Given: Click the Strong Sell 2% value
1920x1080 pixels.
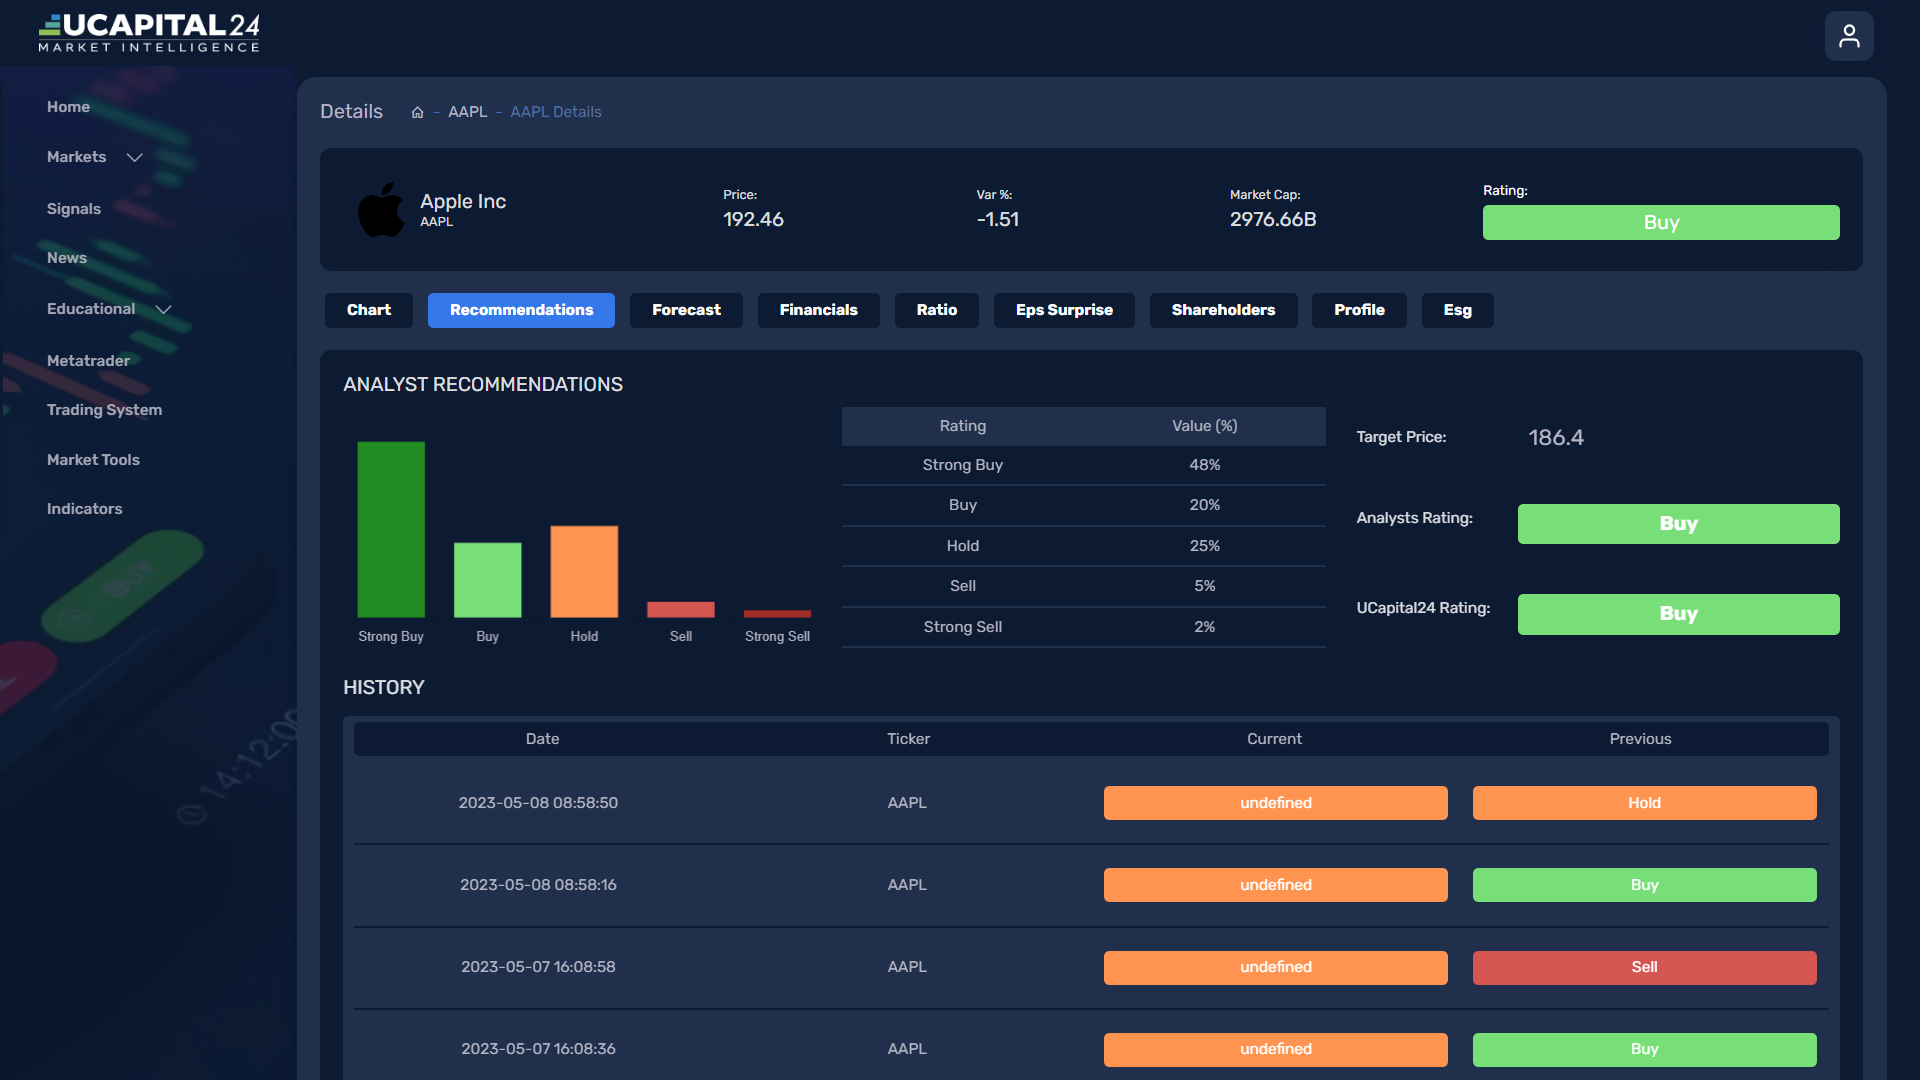Looking at the screenshot, I should point(1205,627).
